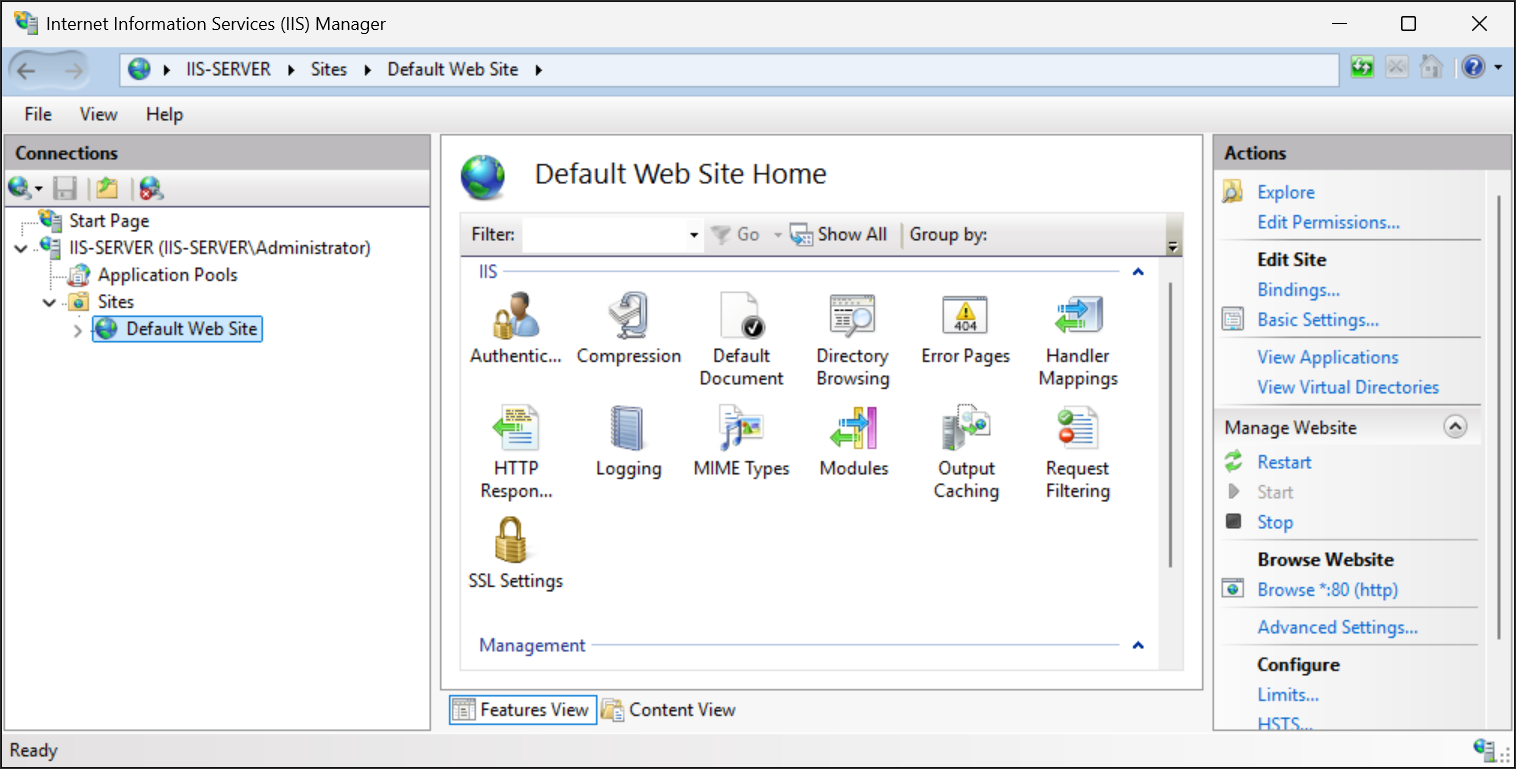Collapse the Manage Website actions section
Viewport: 1516px width, 769px height.
coord(1455,427)
